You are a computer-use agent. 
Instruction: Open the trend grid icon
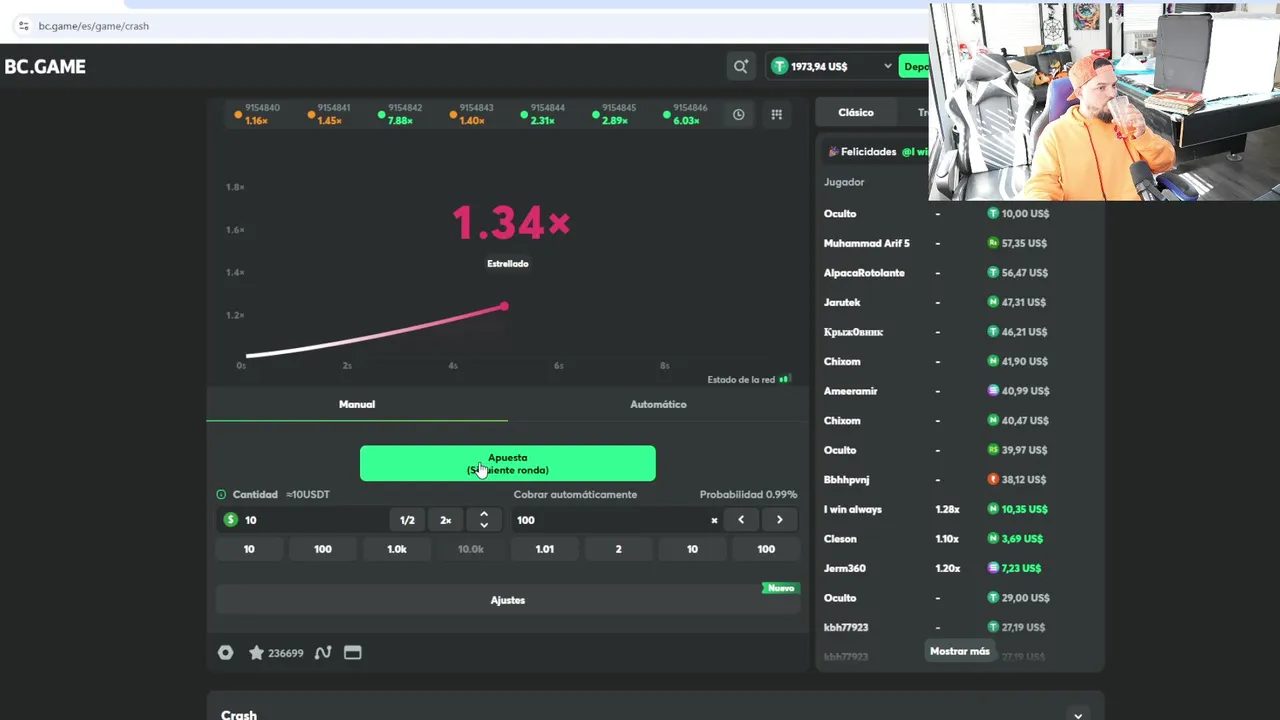point(776,114)
